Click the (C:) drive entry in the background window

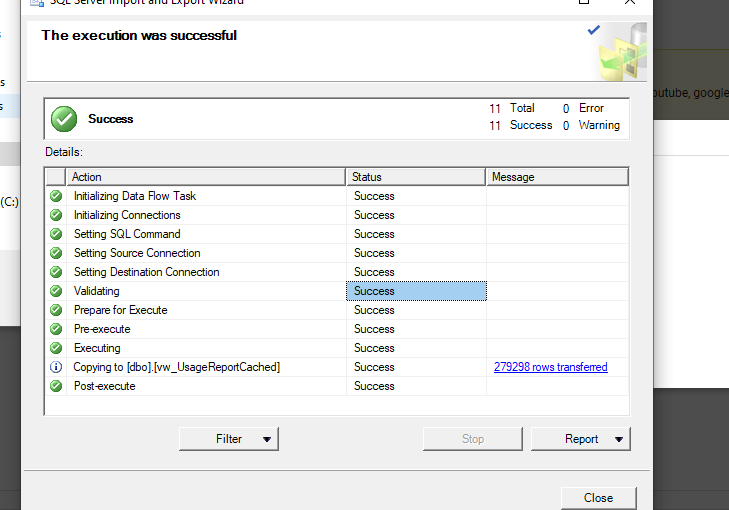tap(9, 202)
